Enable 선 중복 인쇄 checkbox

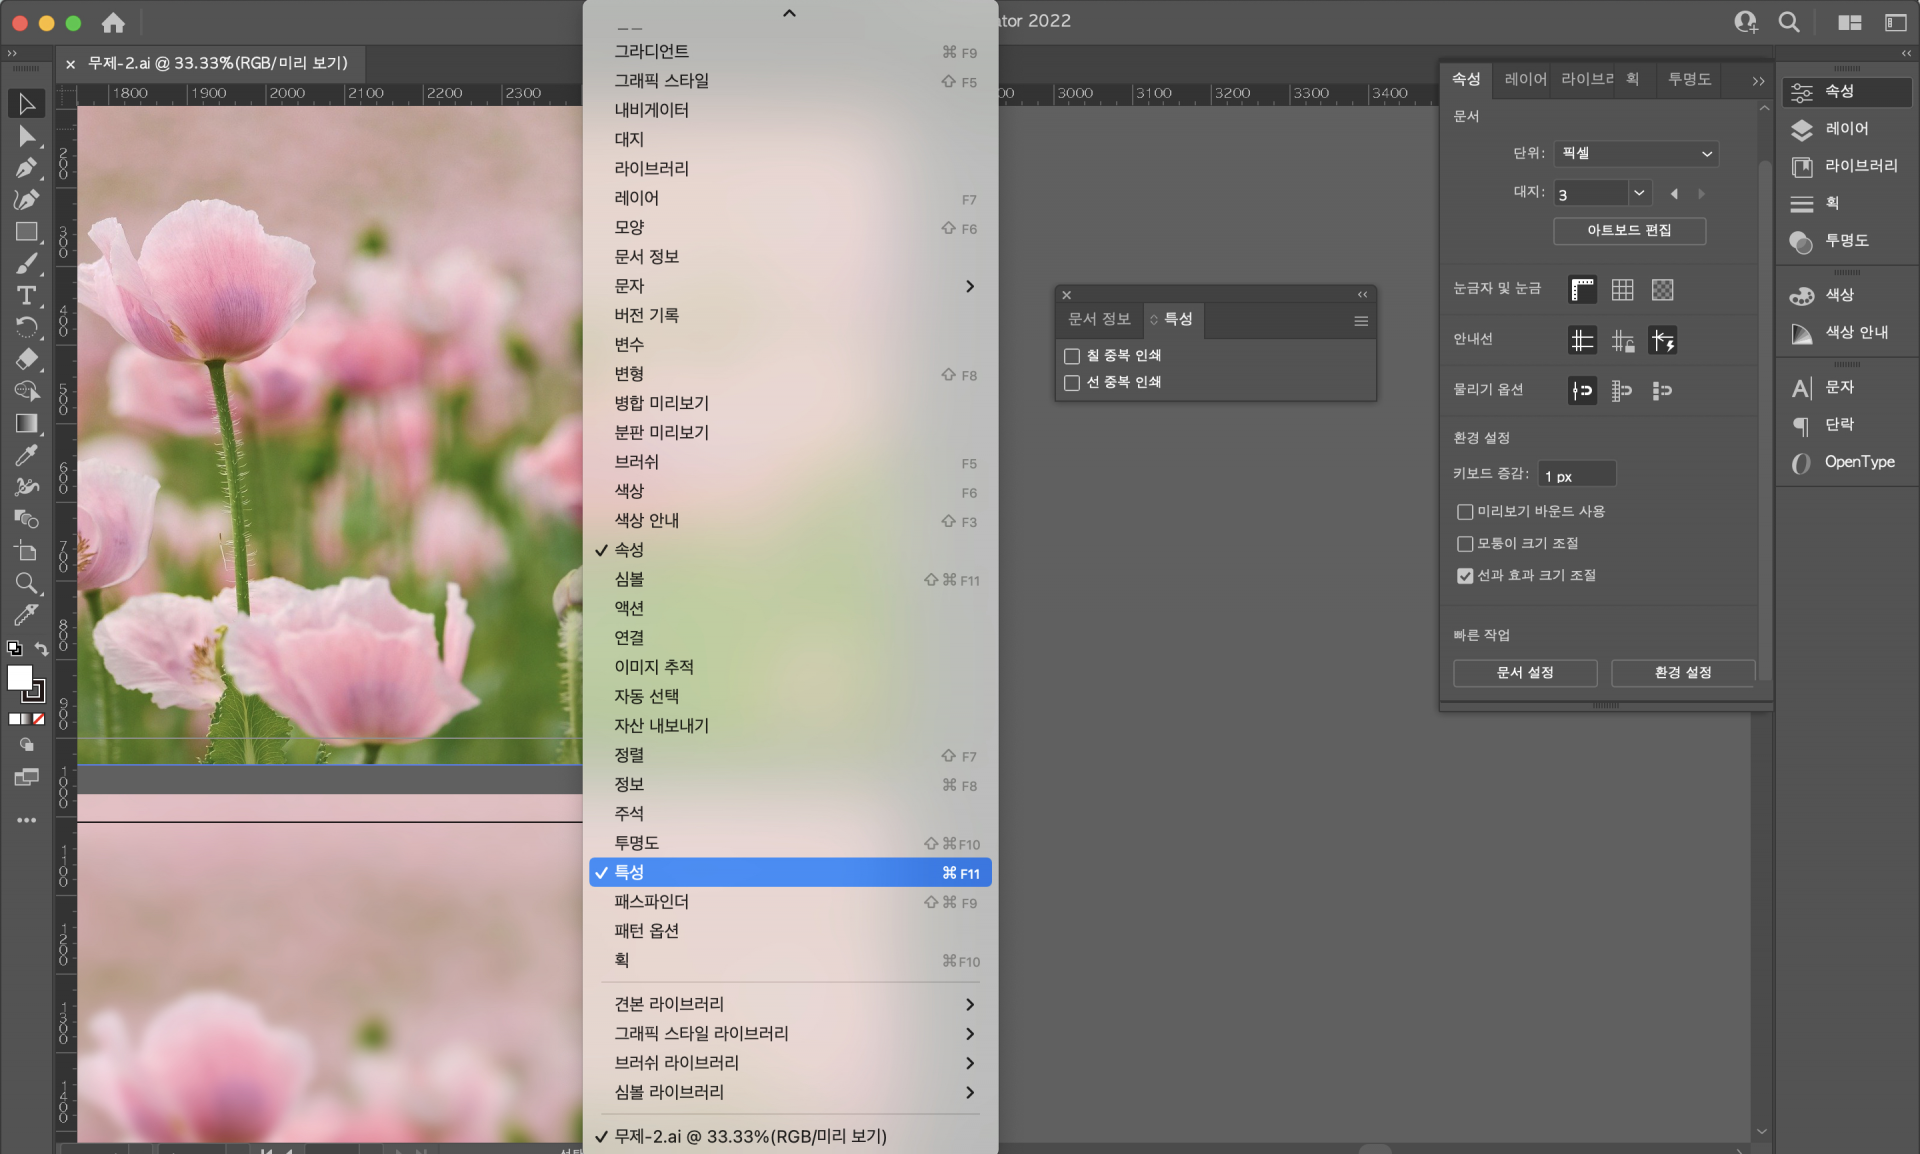[x=1072, y=383]
